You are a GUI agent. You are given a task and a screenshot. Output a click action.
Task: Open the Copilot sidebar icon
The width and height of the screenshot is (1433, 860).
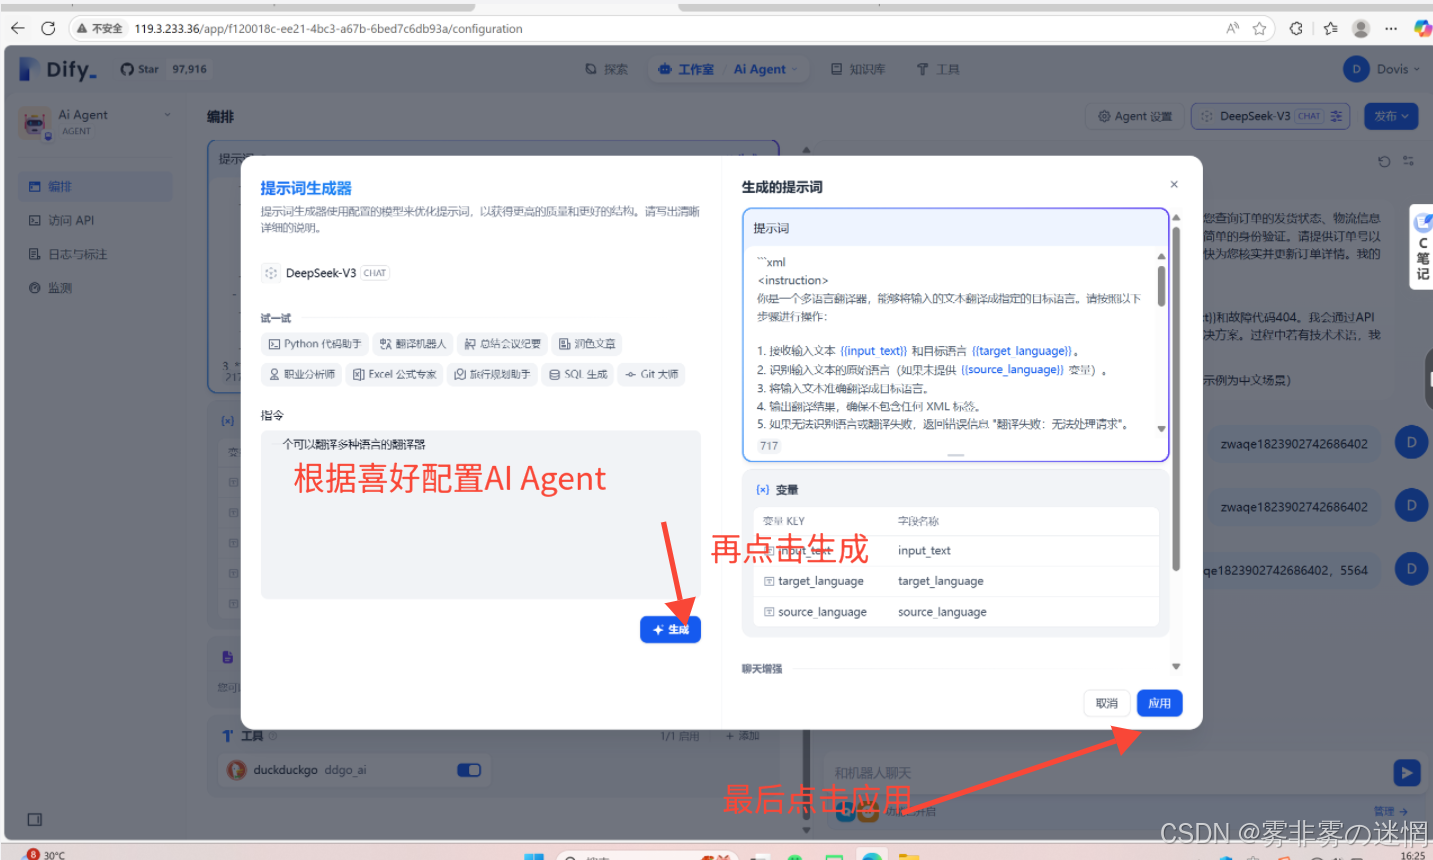click(1422, 28)
